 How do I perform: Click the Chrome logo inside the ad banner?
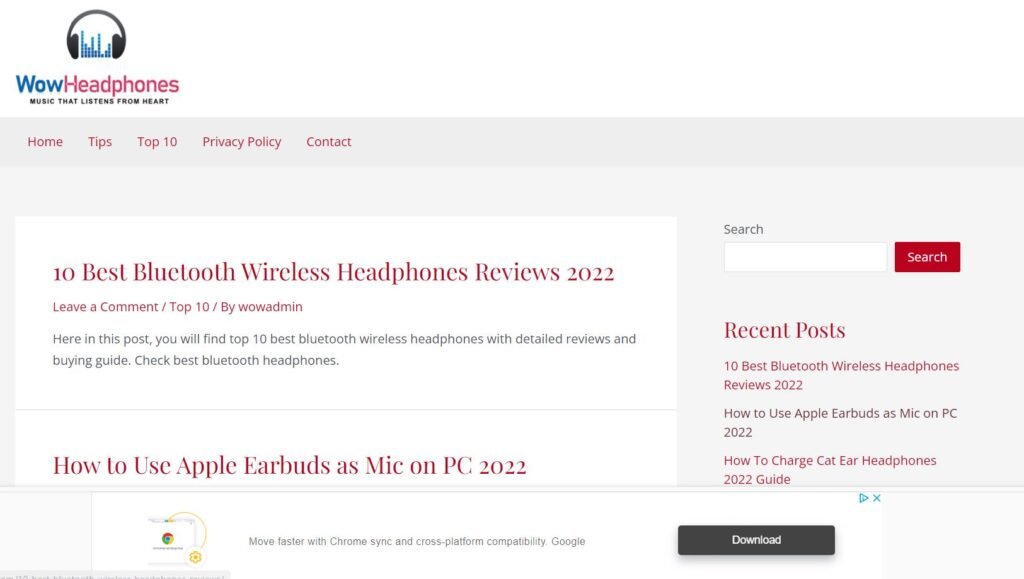pyautogui.click(x=168, y=539)
